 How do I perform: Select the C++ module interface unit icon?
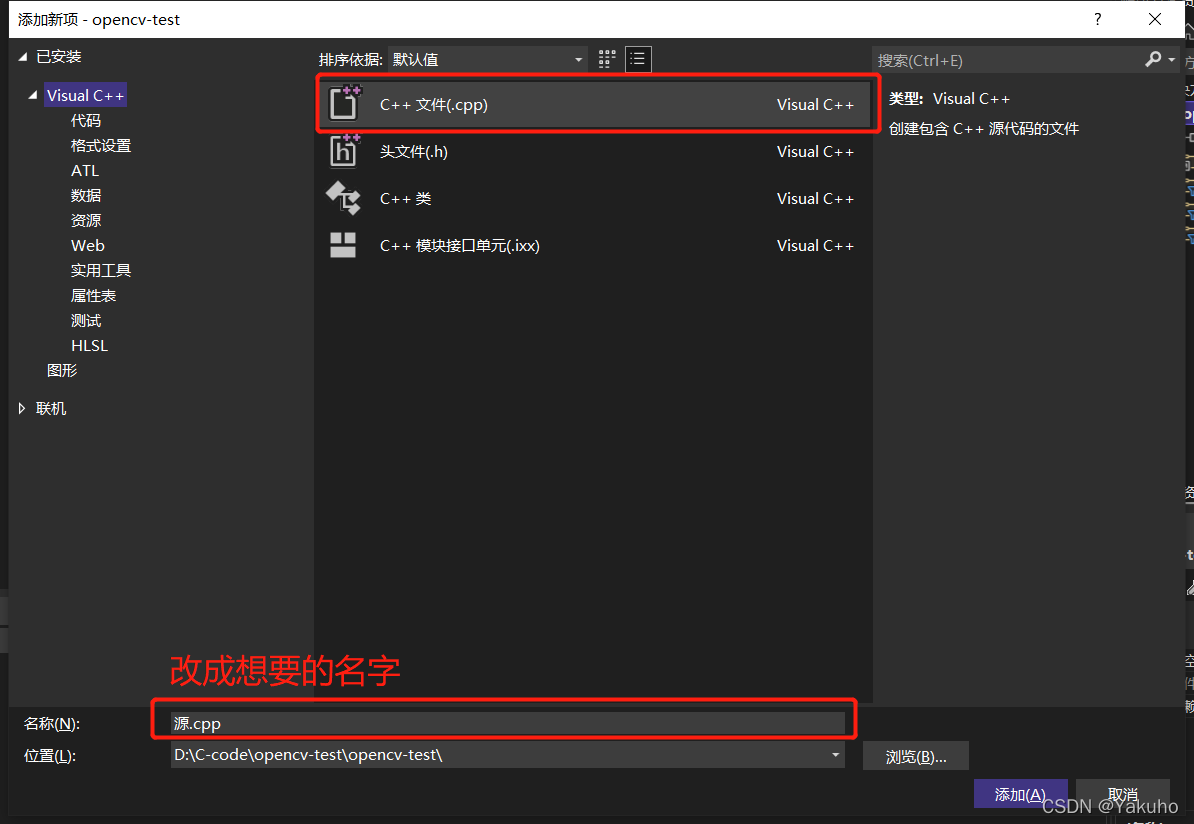343,244
